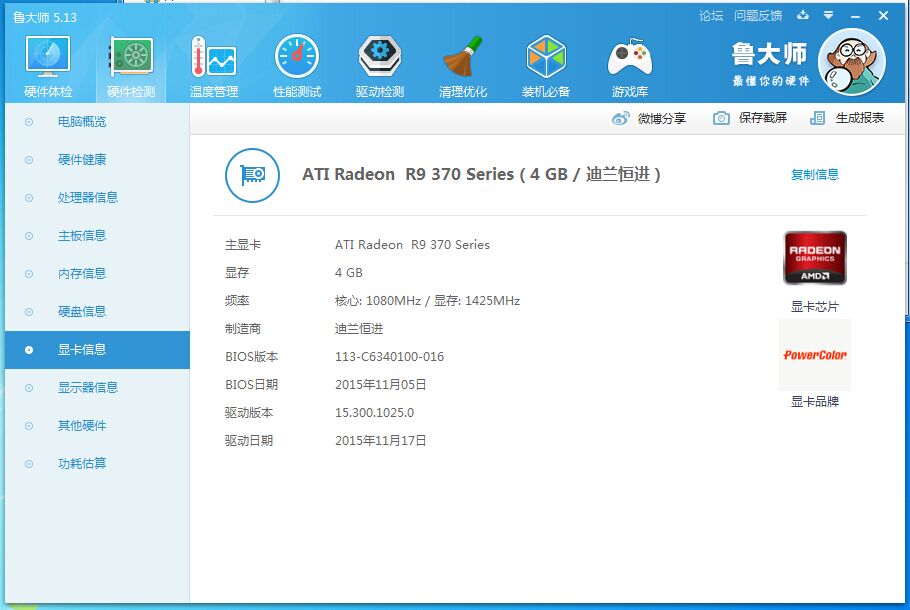The image size is (910, 610).
Task: Click 复制信息 to copy GPU info
Action: [815, 174]
